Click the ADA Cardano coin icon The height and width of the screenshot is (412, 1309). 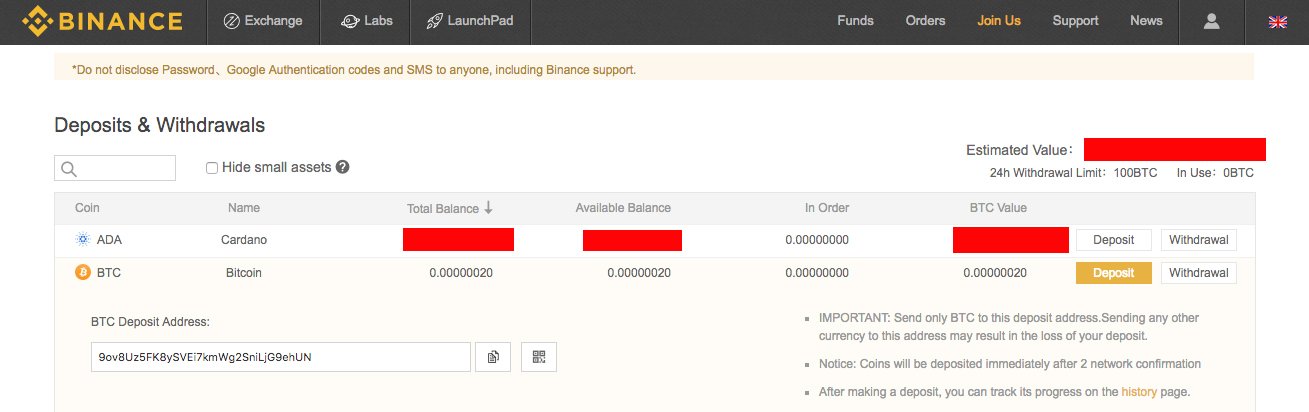[x=82, y=240]
